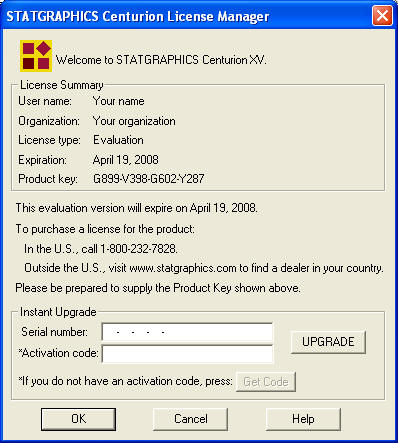Click the STATGRAPHICS logo icon

(36, 56)
